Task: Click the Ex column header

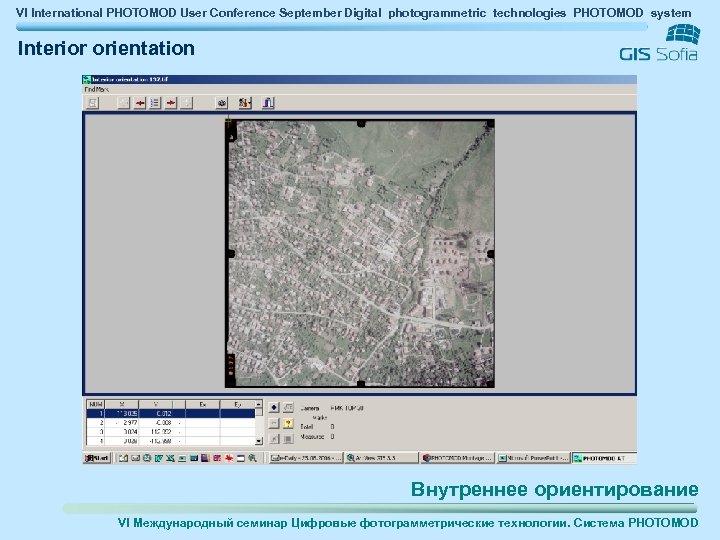Action: coord(202,405)
